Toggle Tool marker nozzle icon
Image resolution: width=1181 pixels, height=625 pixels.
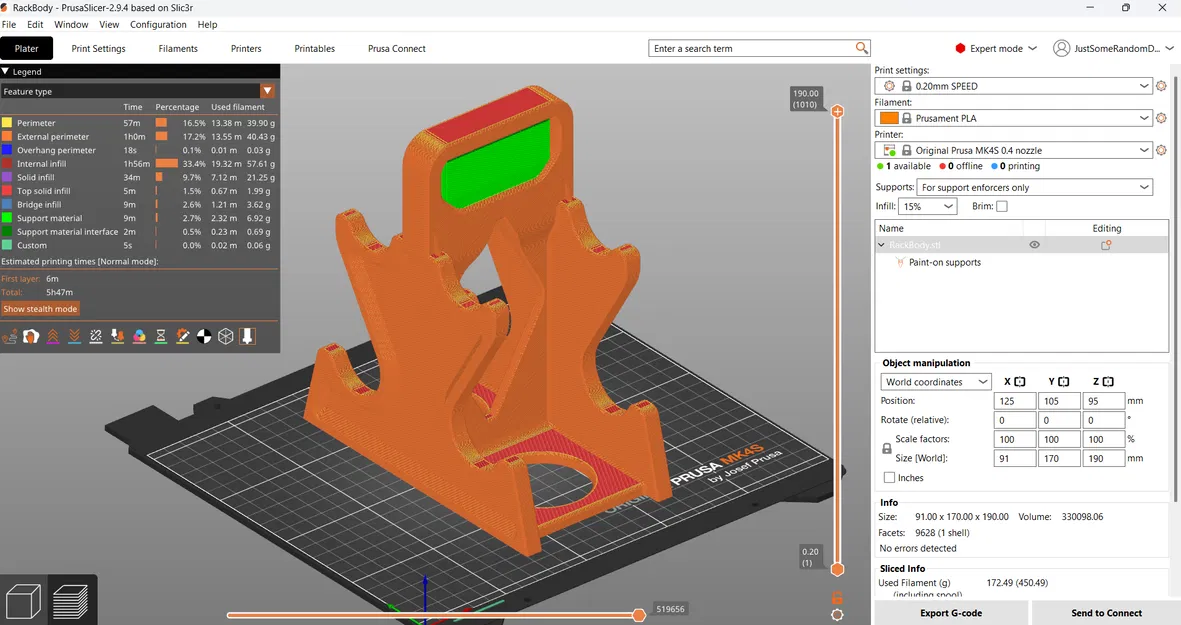[x=247, y=337]
